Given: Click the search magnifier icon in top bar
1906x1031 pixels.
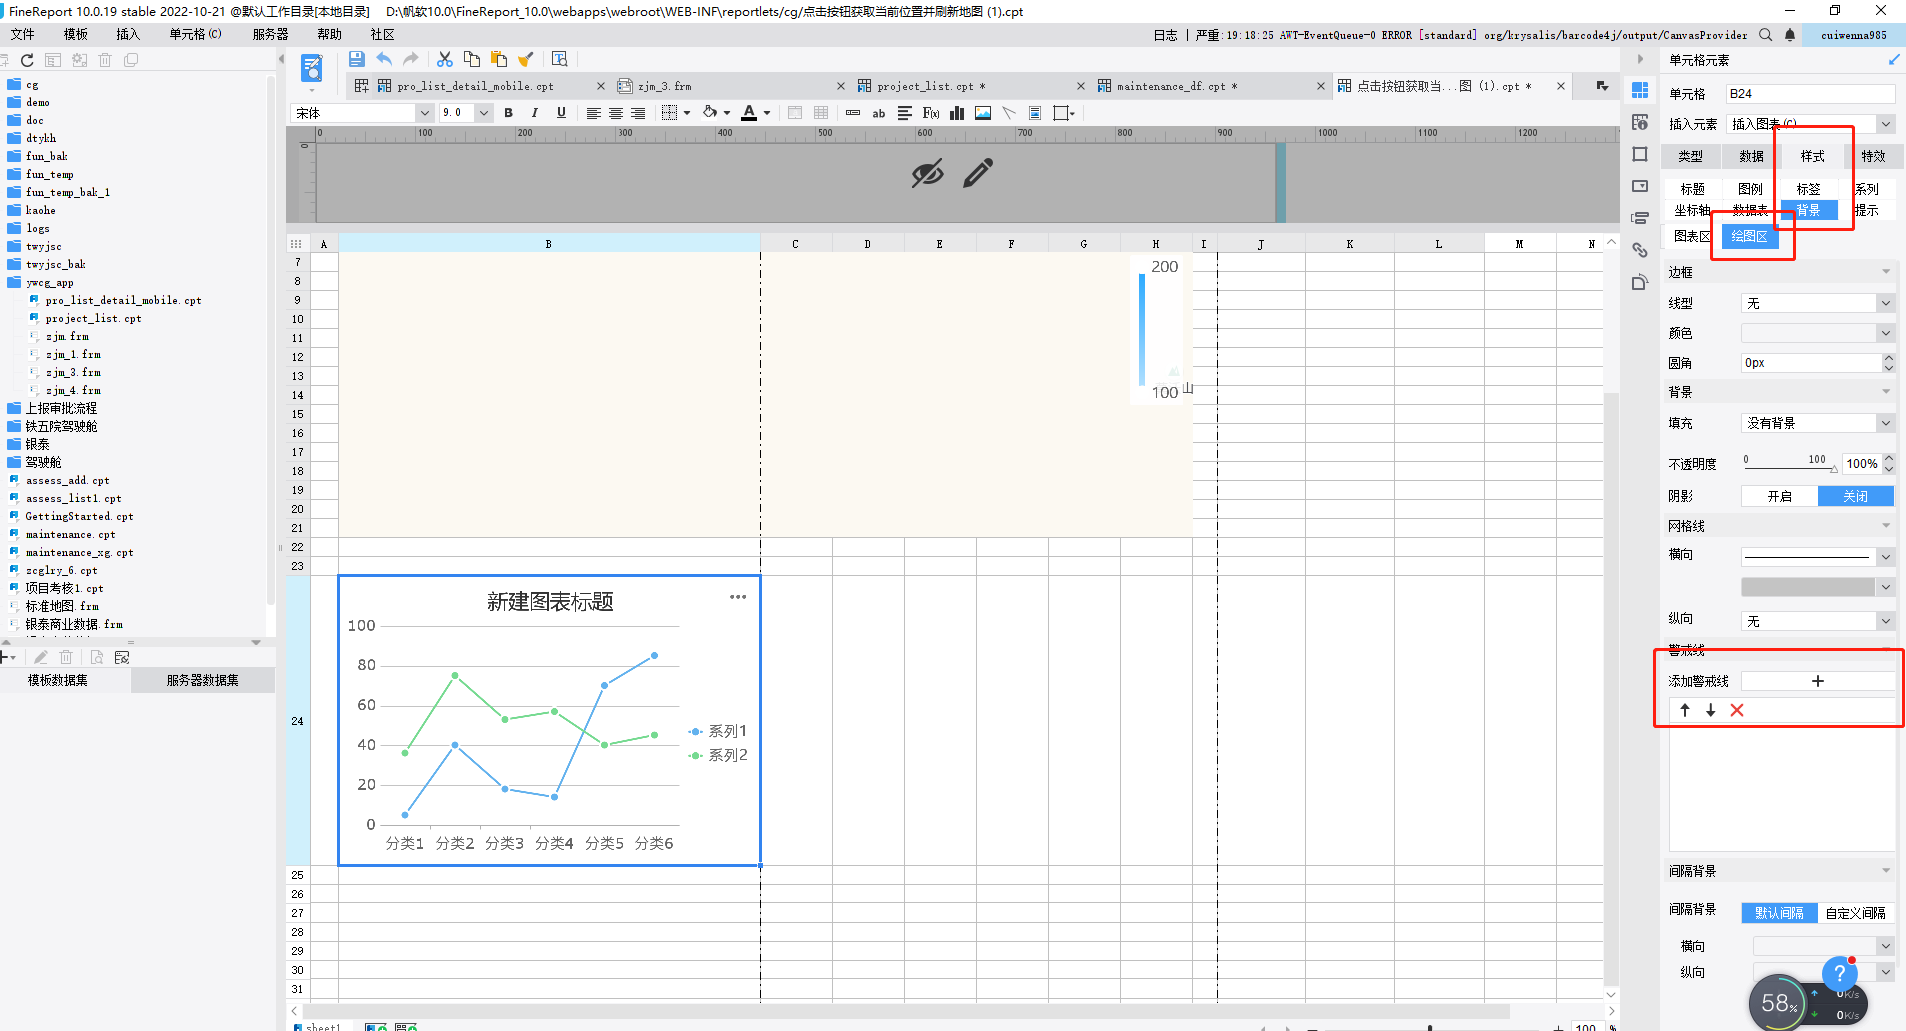Looking at the screenshot, I should (x=1766, y=35).
